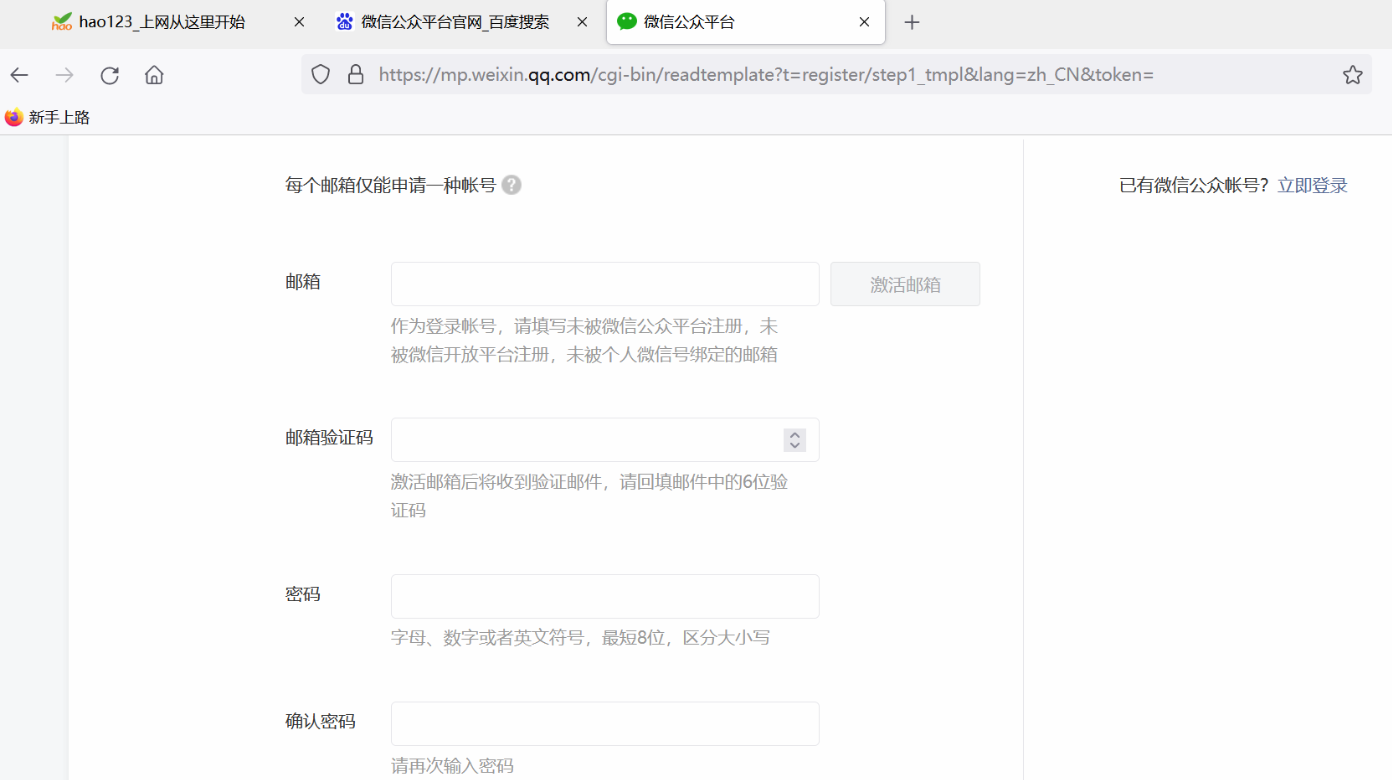The width and height of the screenshot is (1392, 780).
Task: Focus the 确认密码 input field
Action: (605, 723)
